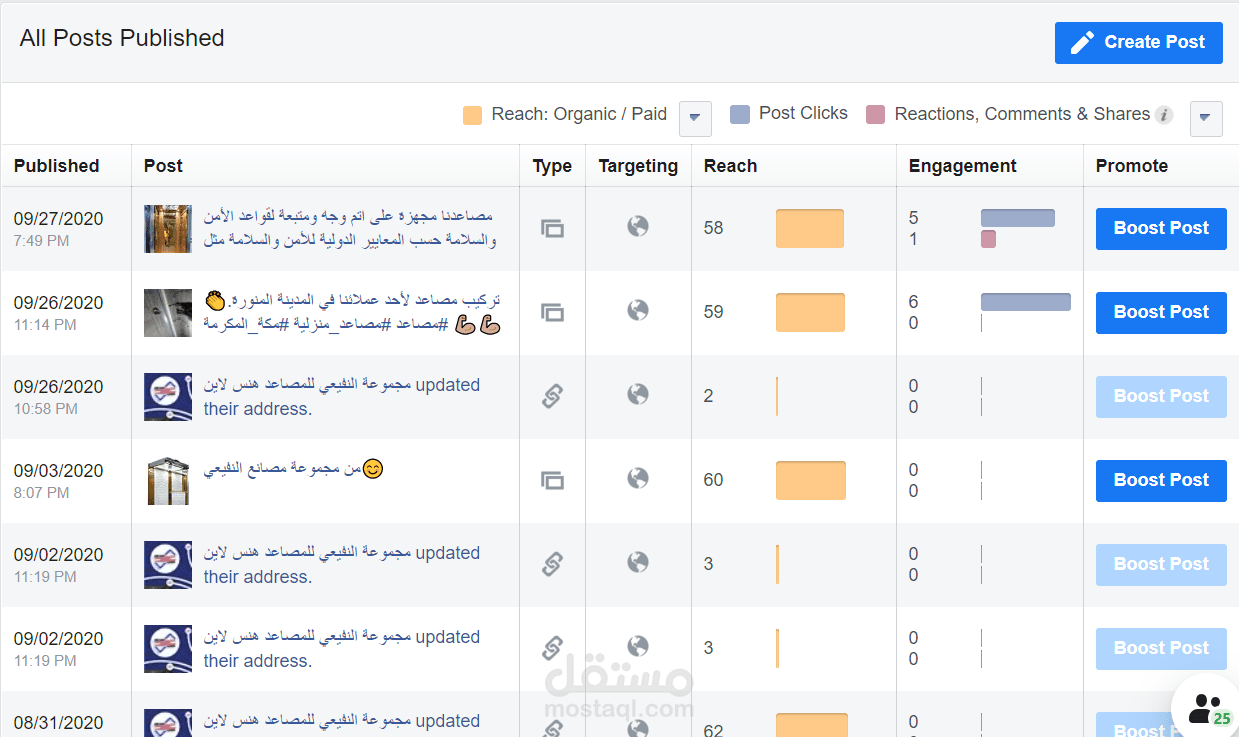
Task: Boost the 09/26/2020 11:14 PM post
Action: tap(1161, 312)
